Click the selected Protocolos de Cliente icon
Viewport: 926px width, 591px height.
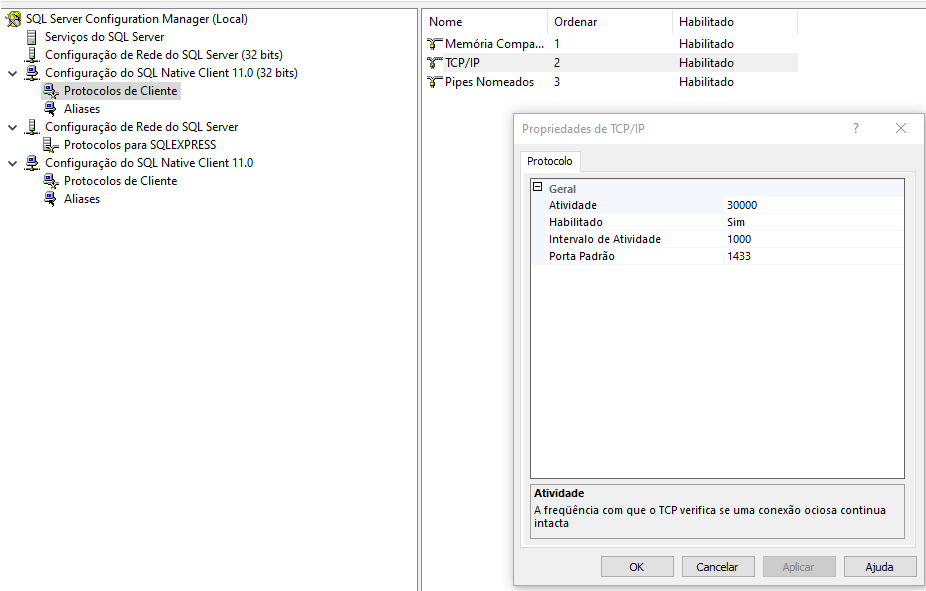51,91
